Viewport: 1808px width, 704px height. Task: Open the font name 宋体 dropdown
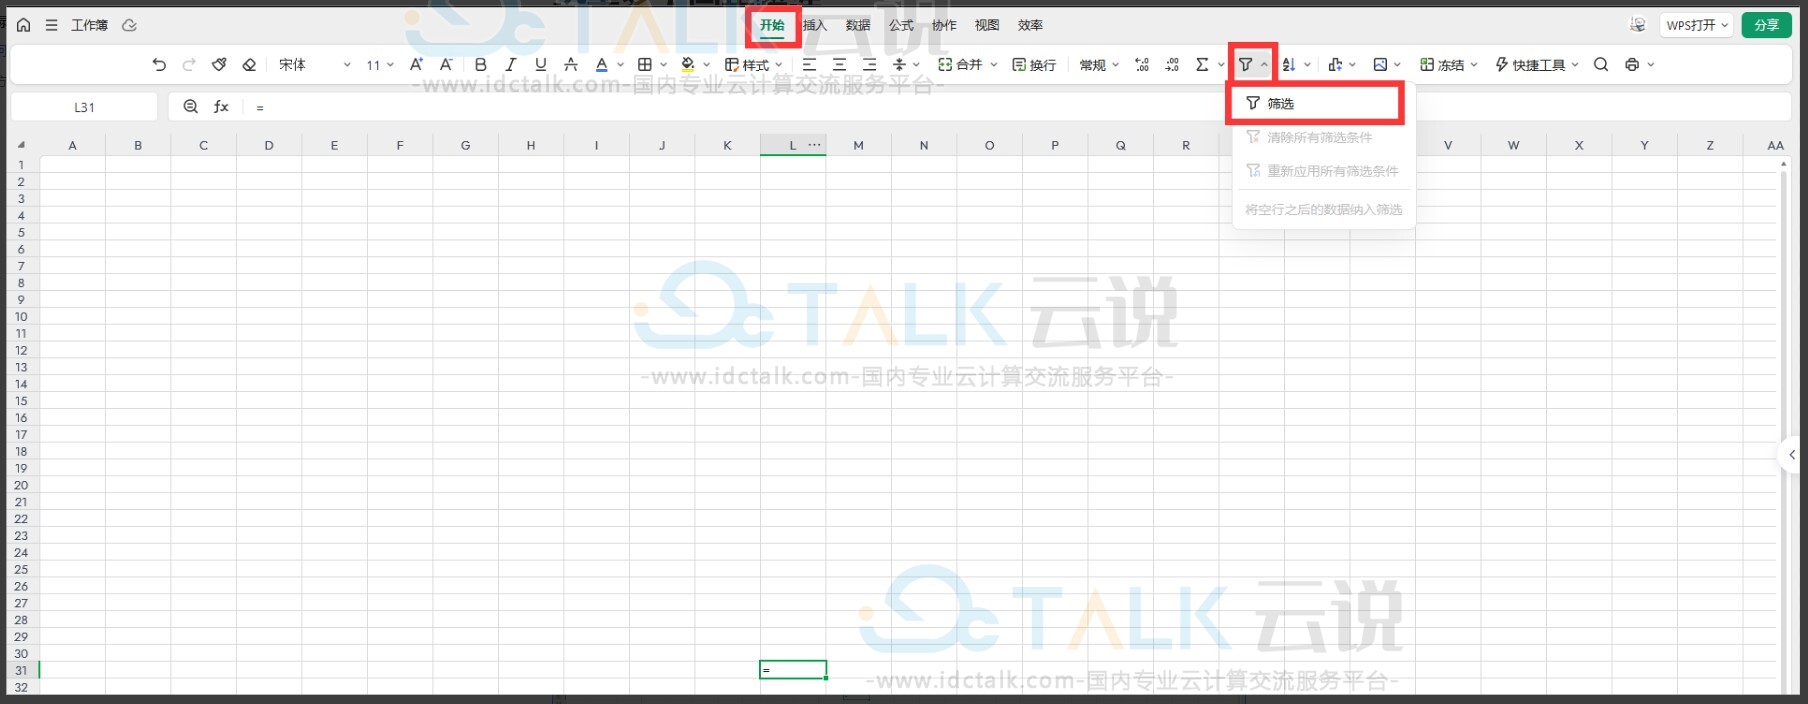click(314, 65)
